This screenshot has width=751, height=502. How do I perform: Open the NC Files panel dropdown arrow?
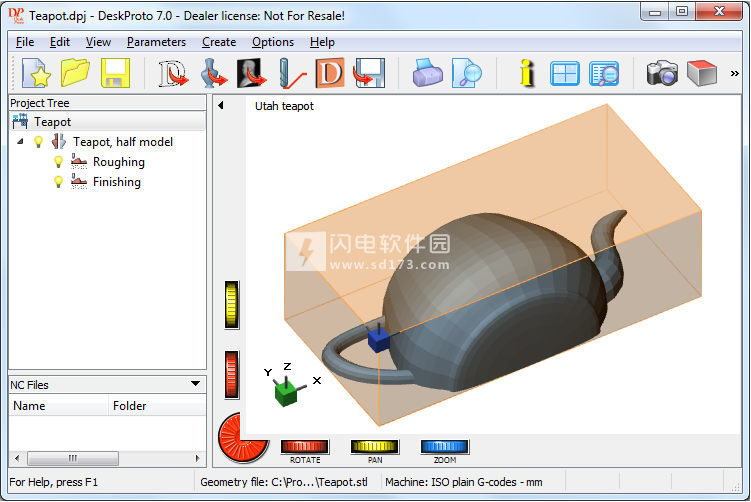point(195,384)
